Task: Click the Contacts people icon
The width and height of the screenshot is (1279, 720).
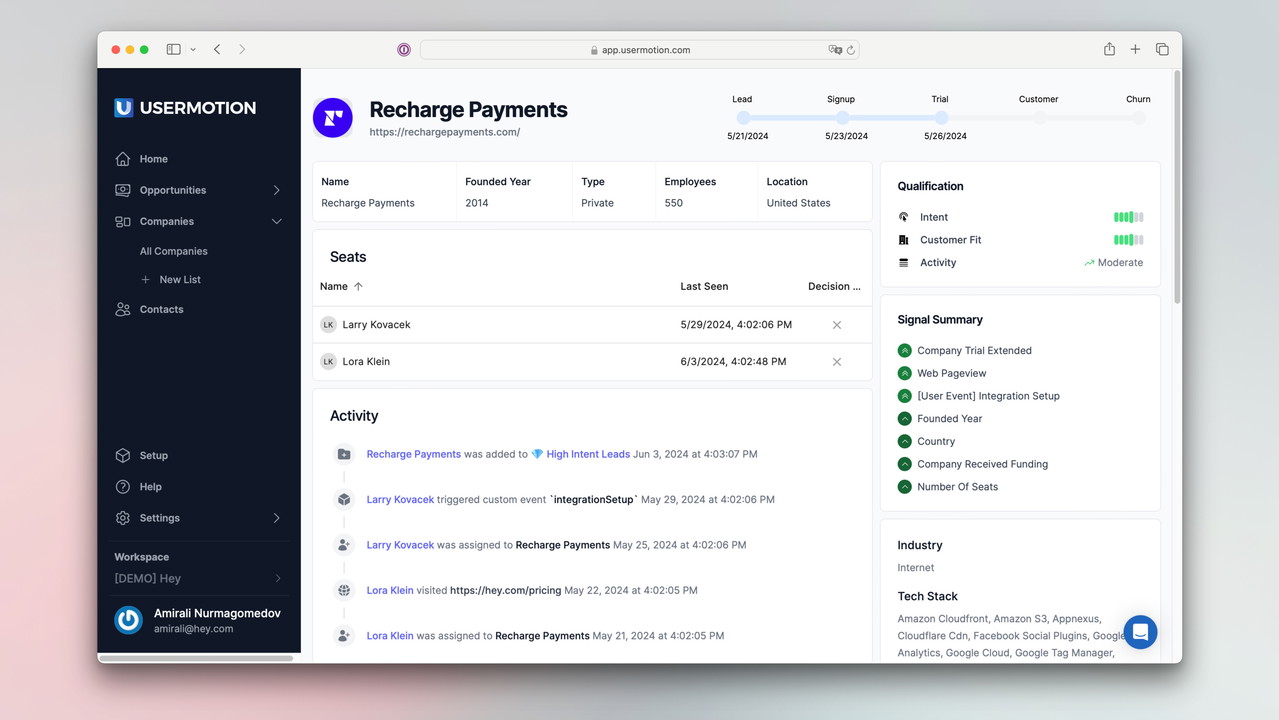Action: tap(123, 310)
